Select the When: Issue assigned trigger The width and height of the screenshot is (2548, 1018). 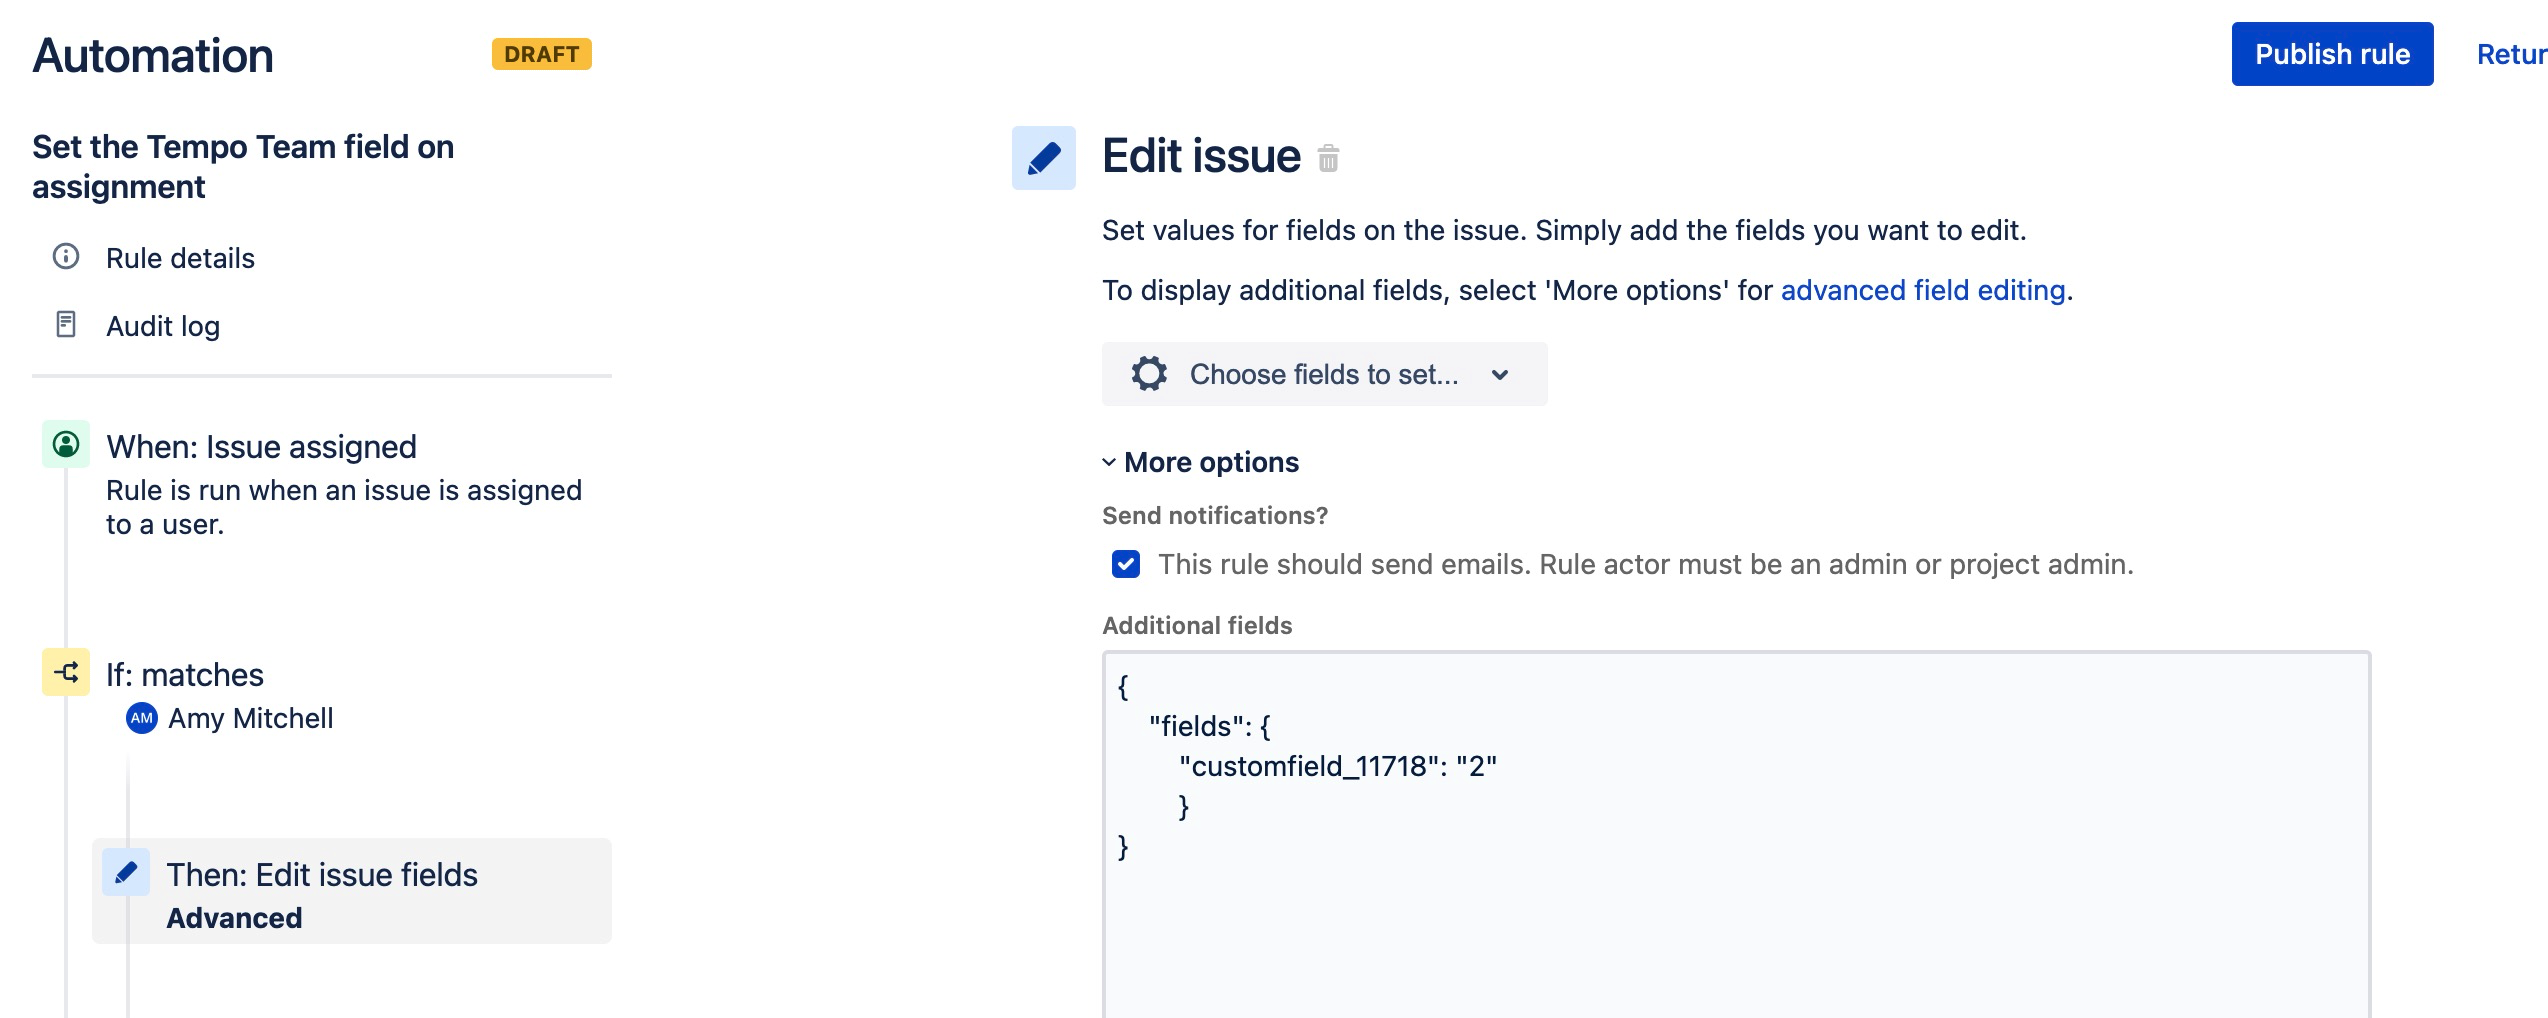point(261,447)
